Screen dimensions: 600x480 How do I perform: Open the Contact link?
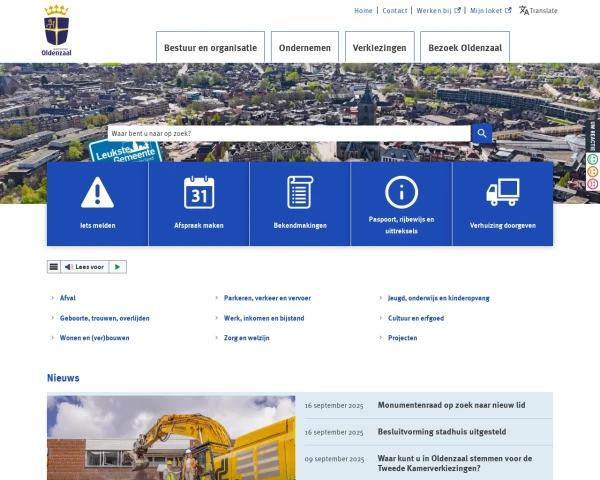pyautogui.click(x=395, y=11)
